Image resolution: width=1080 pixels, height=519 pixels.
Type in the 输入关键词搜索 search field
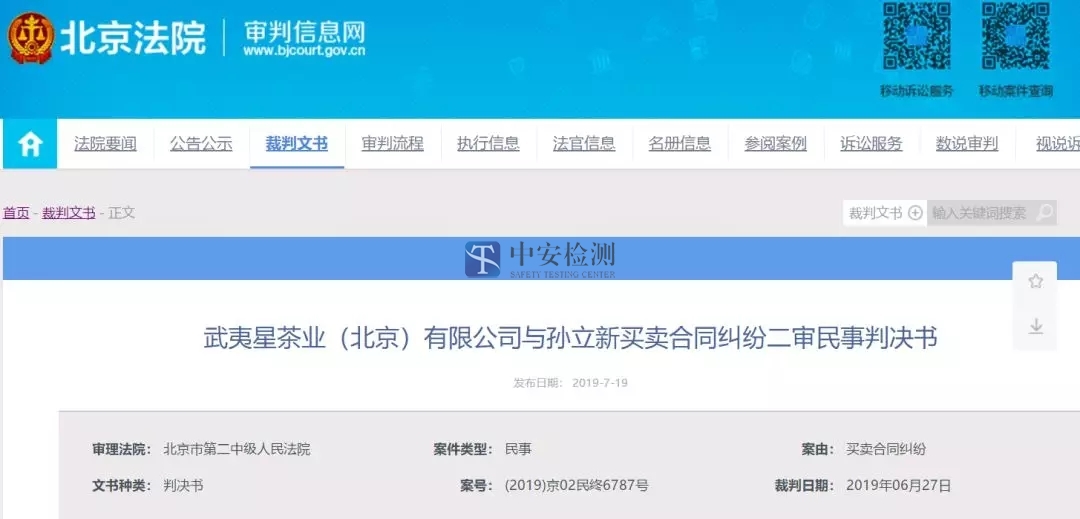980,213
